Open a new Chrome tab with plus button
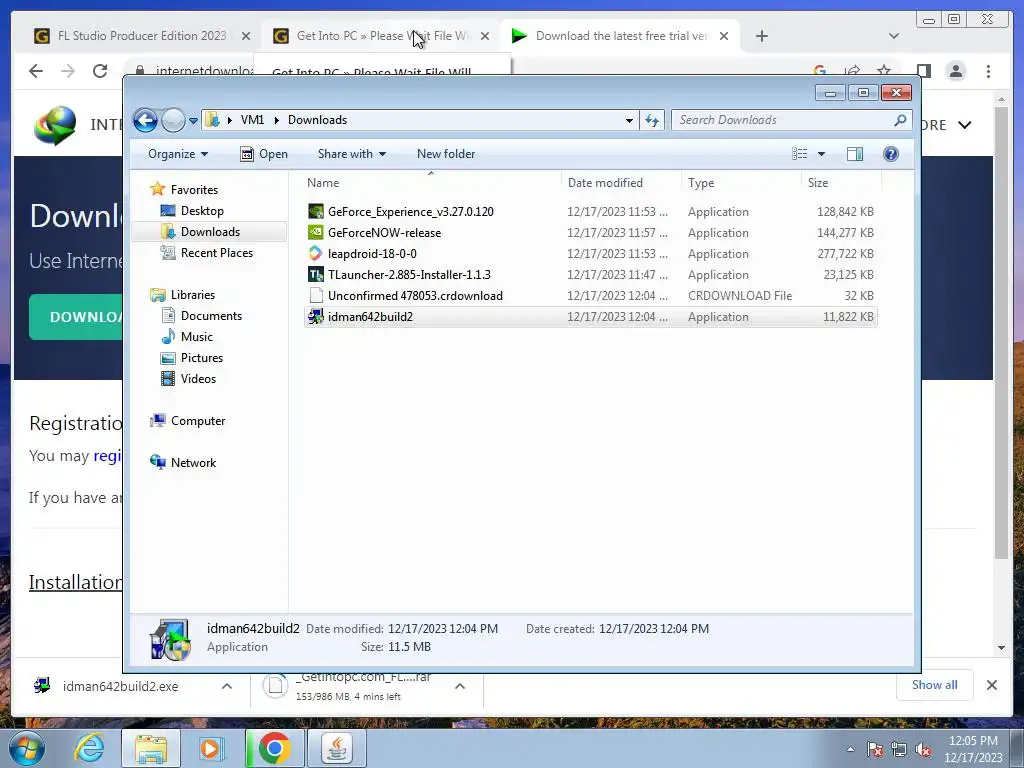 pos(761,36)
